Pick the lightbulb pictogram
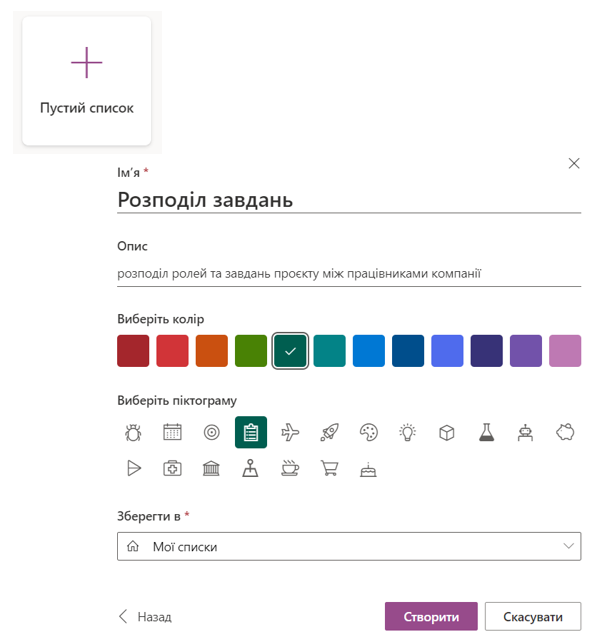The image size is (605, 643). (408, 432)
